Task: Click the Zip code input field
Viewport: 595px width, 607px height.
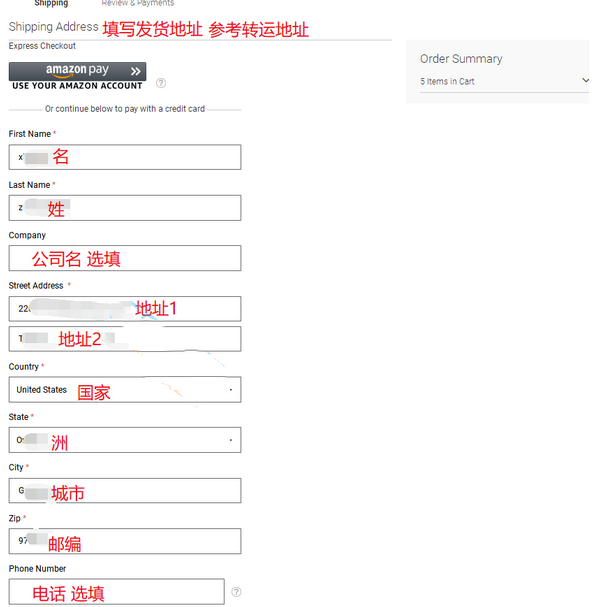Action: [x=125, y=541]
